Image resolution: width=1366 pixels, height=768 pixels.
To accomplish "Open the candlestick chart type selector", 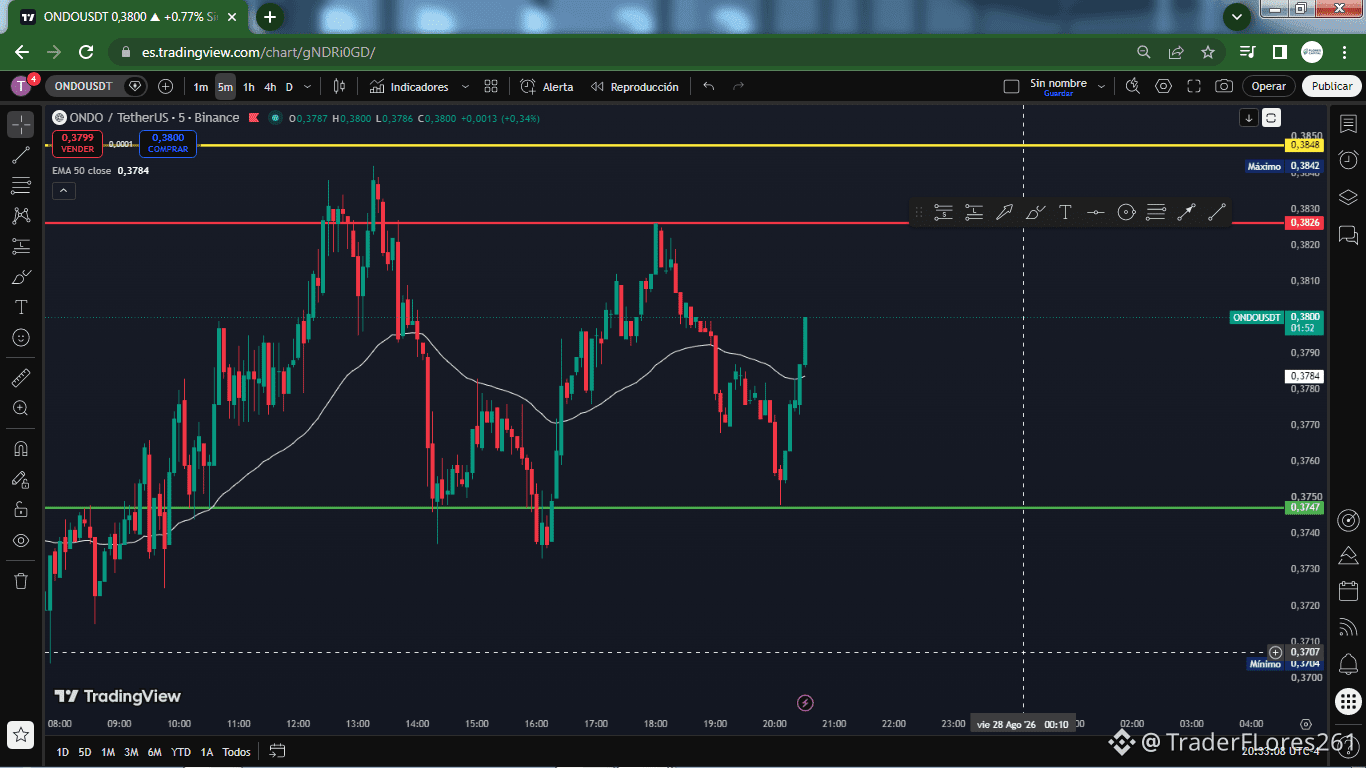I will (x=339, y=87).
